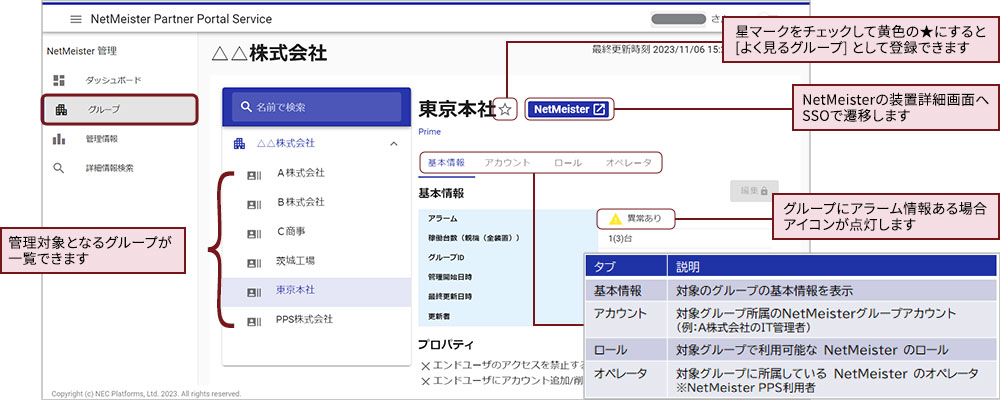Click the 1(3)台 device count value

pos(619,239)
